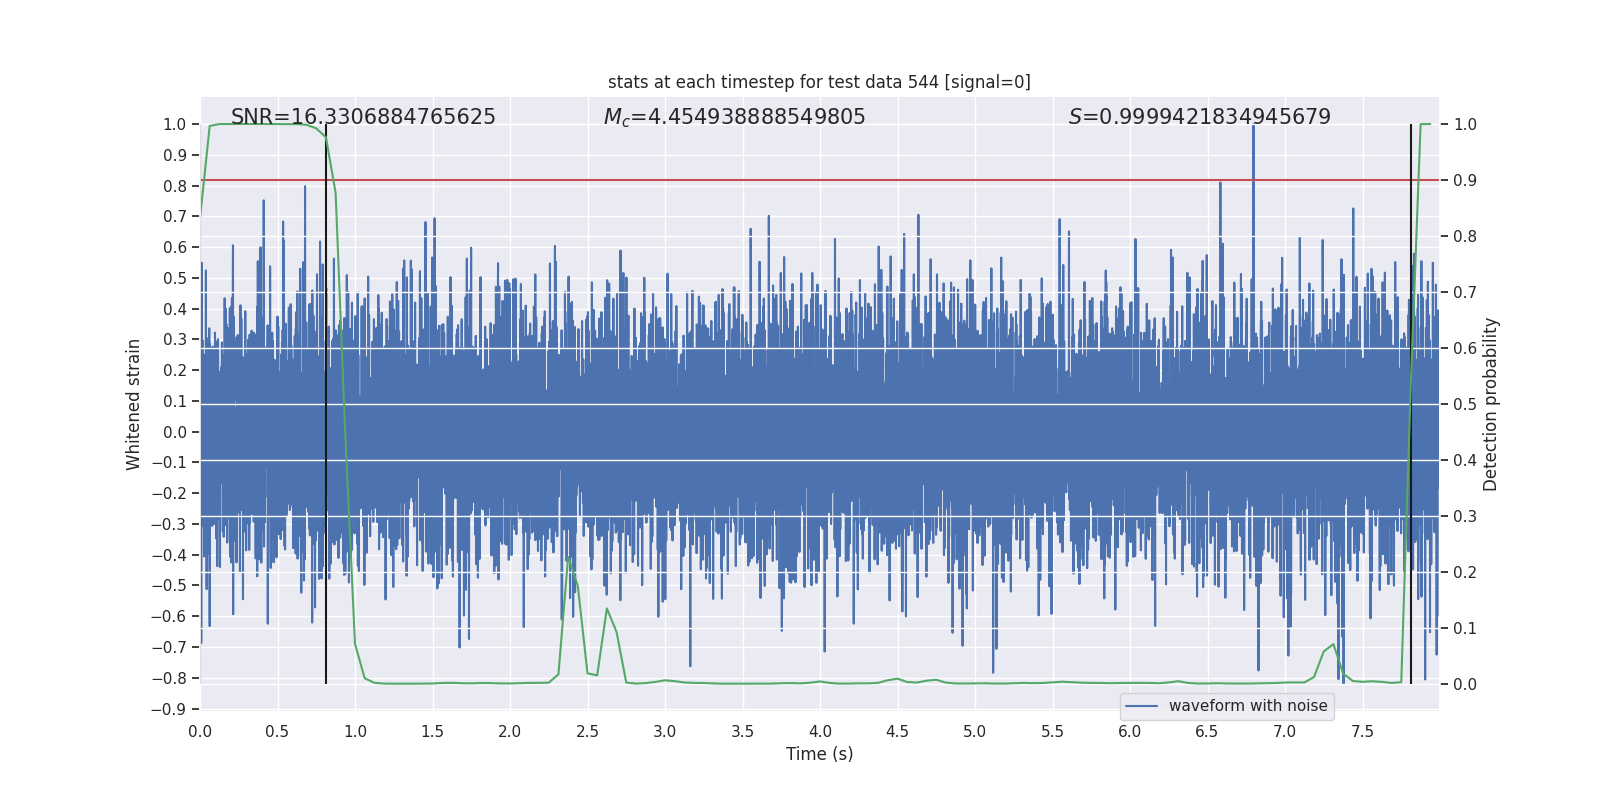The image size is (1600, 800).
Task: Click the 7.5 tick label on time axis
Action: point(1362,731)
